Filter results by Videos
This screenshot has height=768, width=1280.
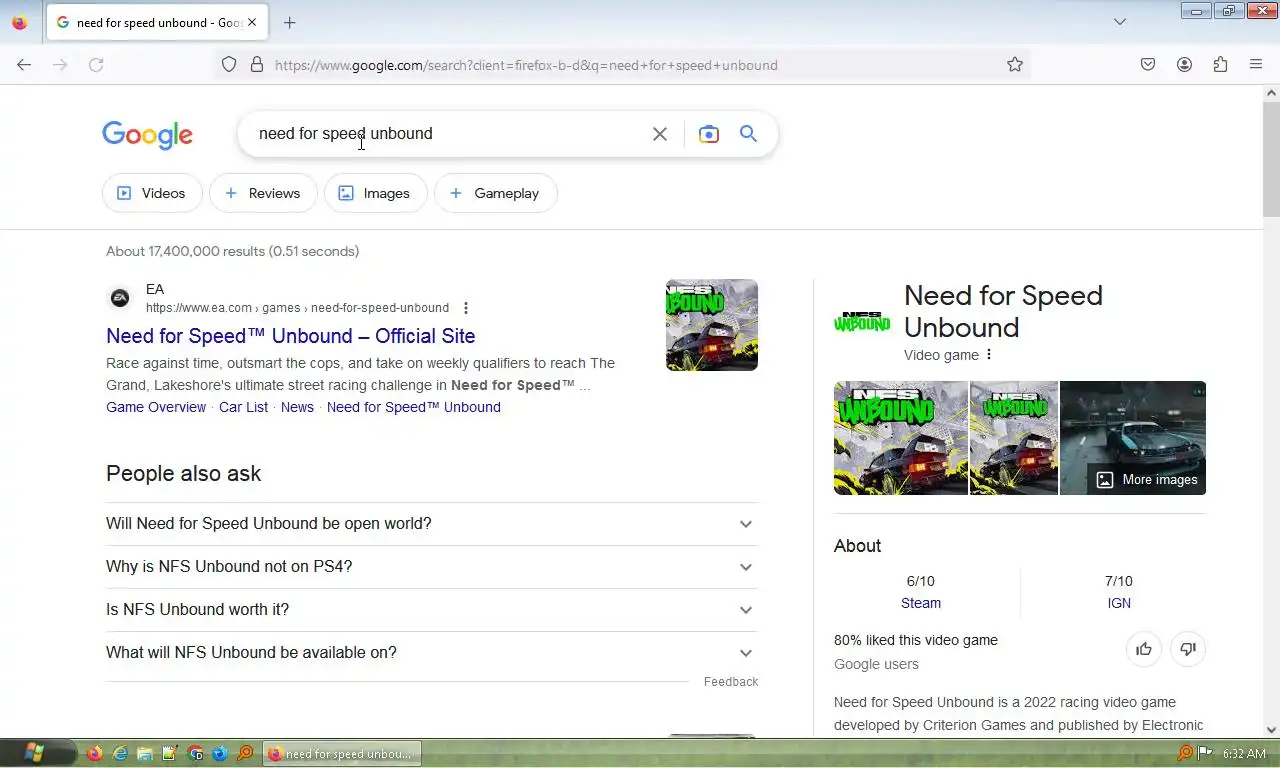click(x=152, y=193)
